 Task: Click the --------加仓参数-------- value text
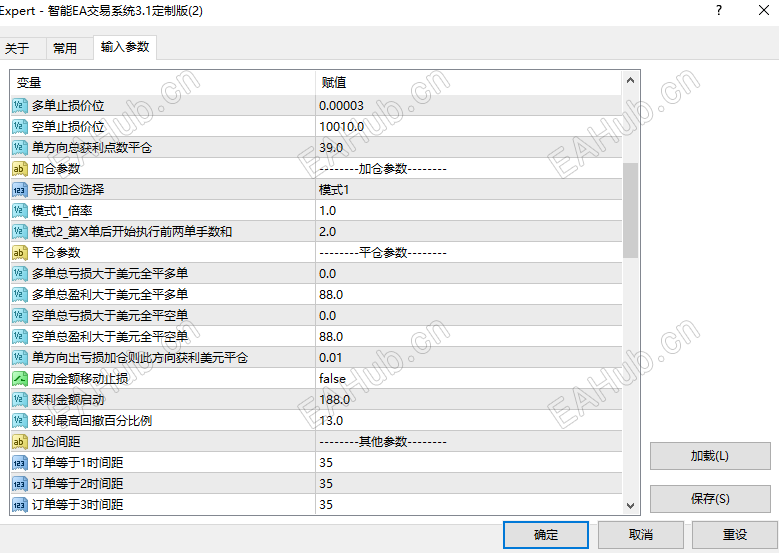(383, 169)
